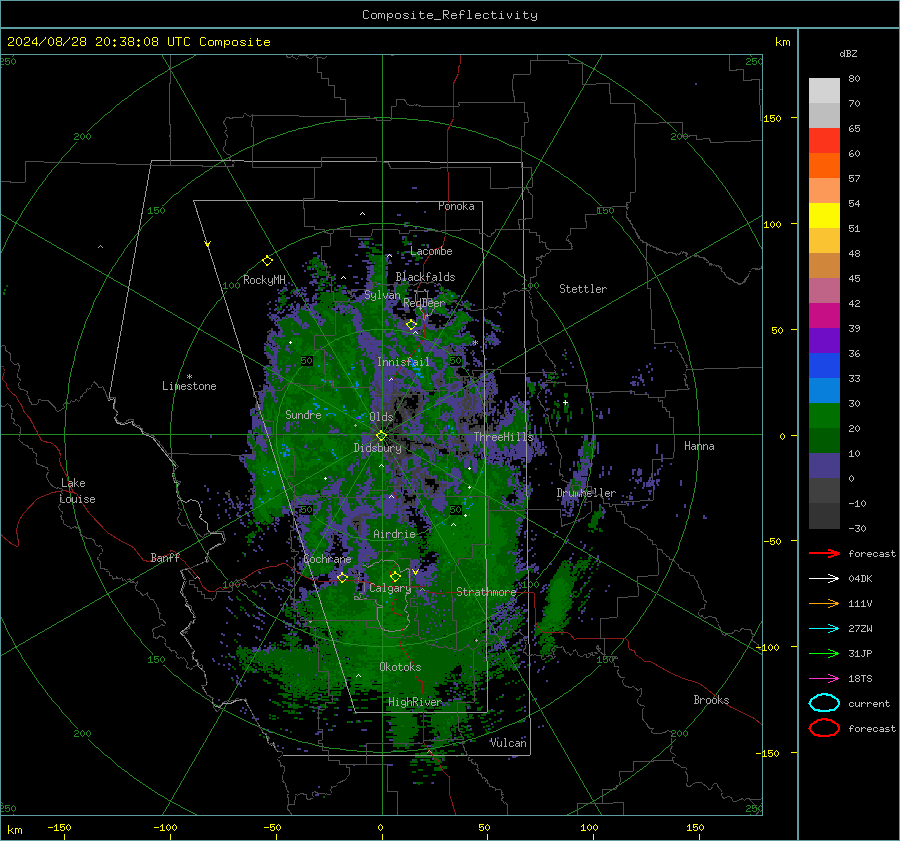The height and width of the screenshot is (841, 900).
Task: Select the bright green 20–30 dBZ swatch
Action: 824,416
